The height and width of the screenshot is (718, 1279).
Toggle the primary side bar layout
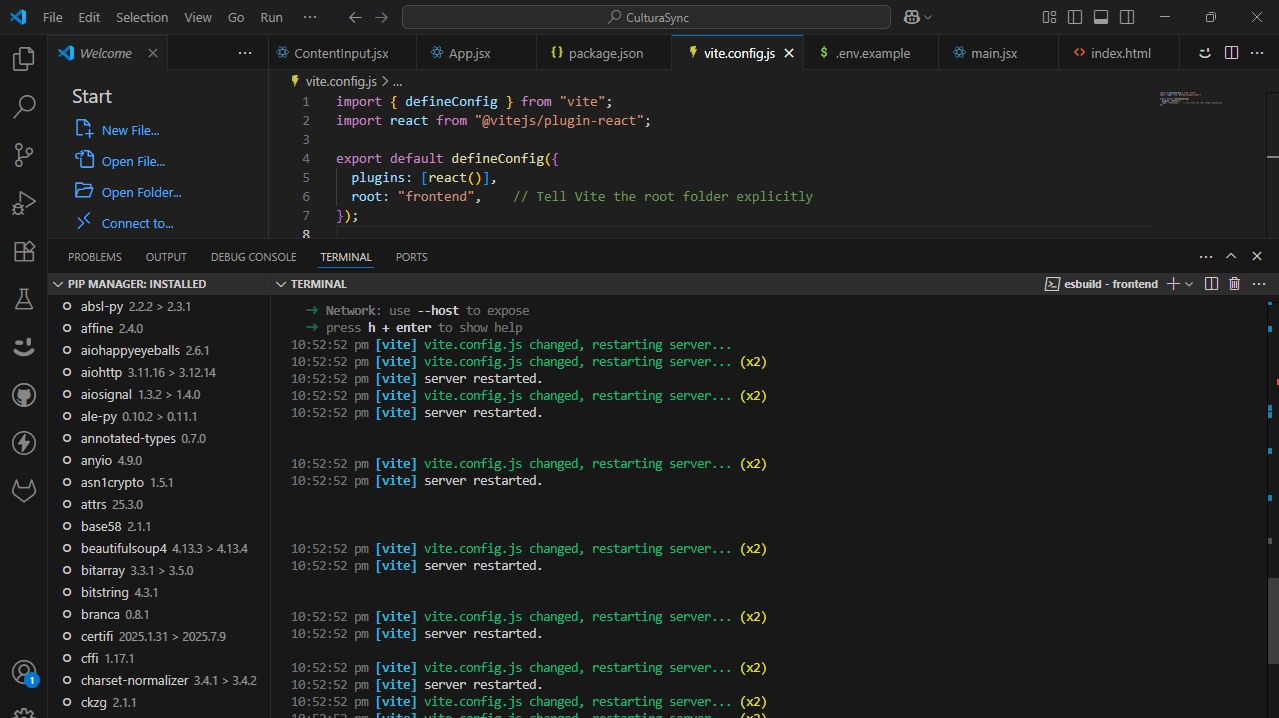click(1075, 17)
